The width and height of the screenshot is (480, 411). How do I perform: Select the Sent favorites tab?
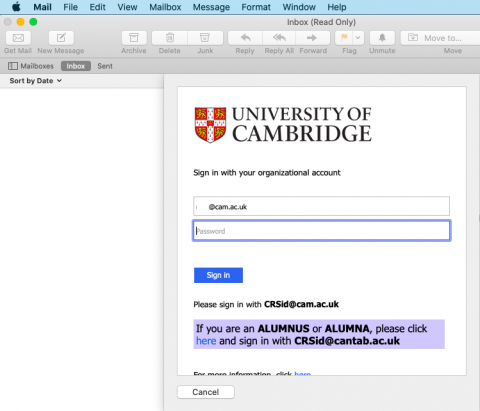105,66
